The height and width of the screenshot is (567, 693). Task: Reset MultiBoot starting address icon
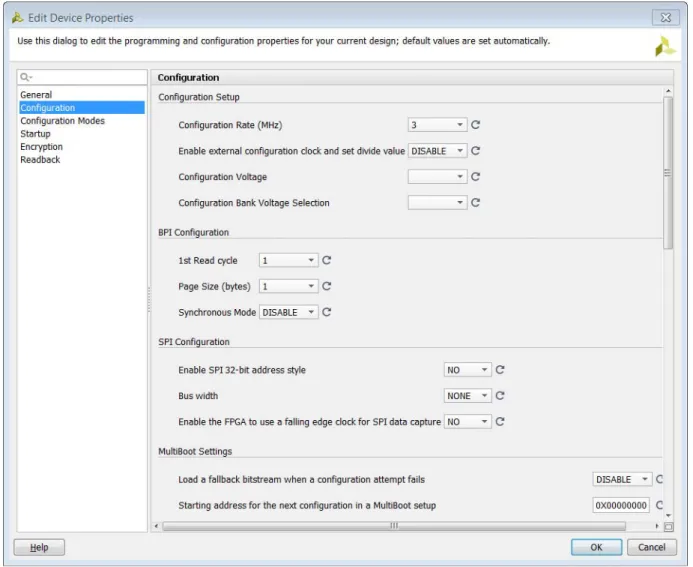coord(659,505)
